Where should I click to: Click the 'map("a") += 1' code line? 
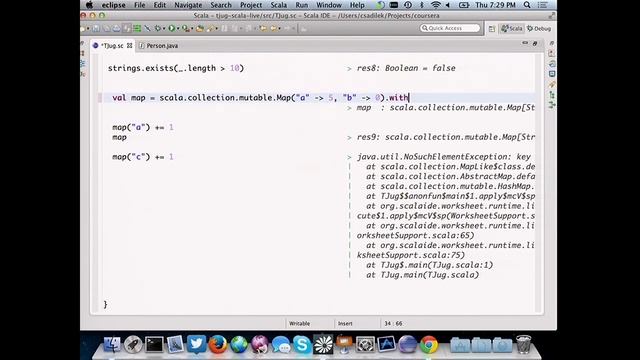coord(143,127)
